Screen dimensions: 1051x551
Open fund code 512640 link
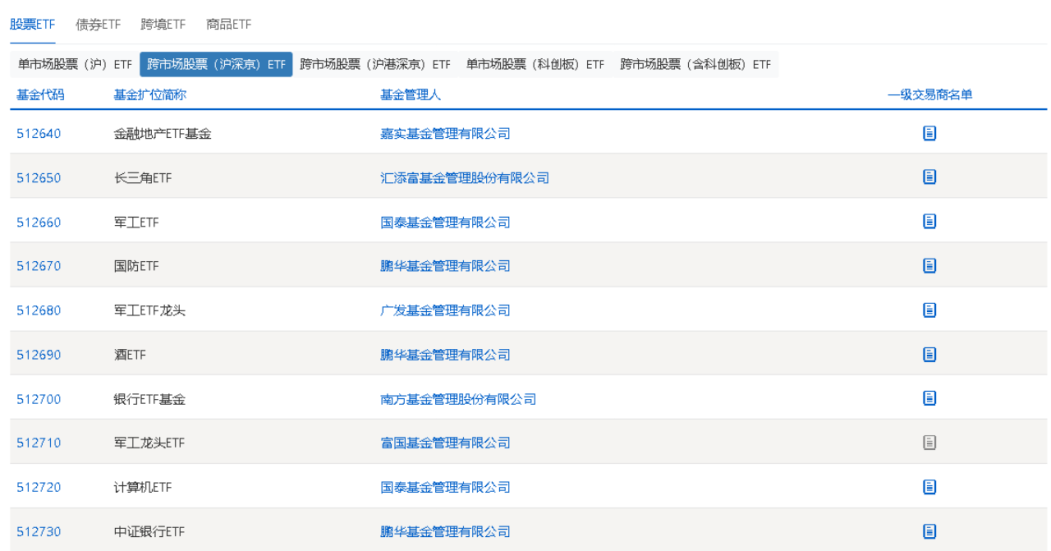(x=39, y=133)
